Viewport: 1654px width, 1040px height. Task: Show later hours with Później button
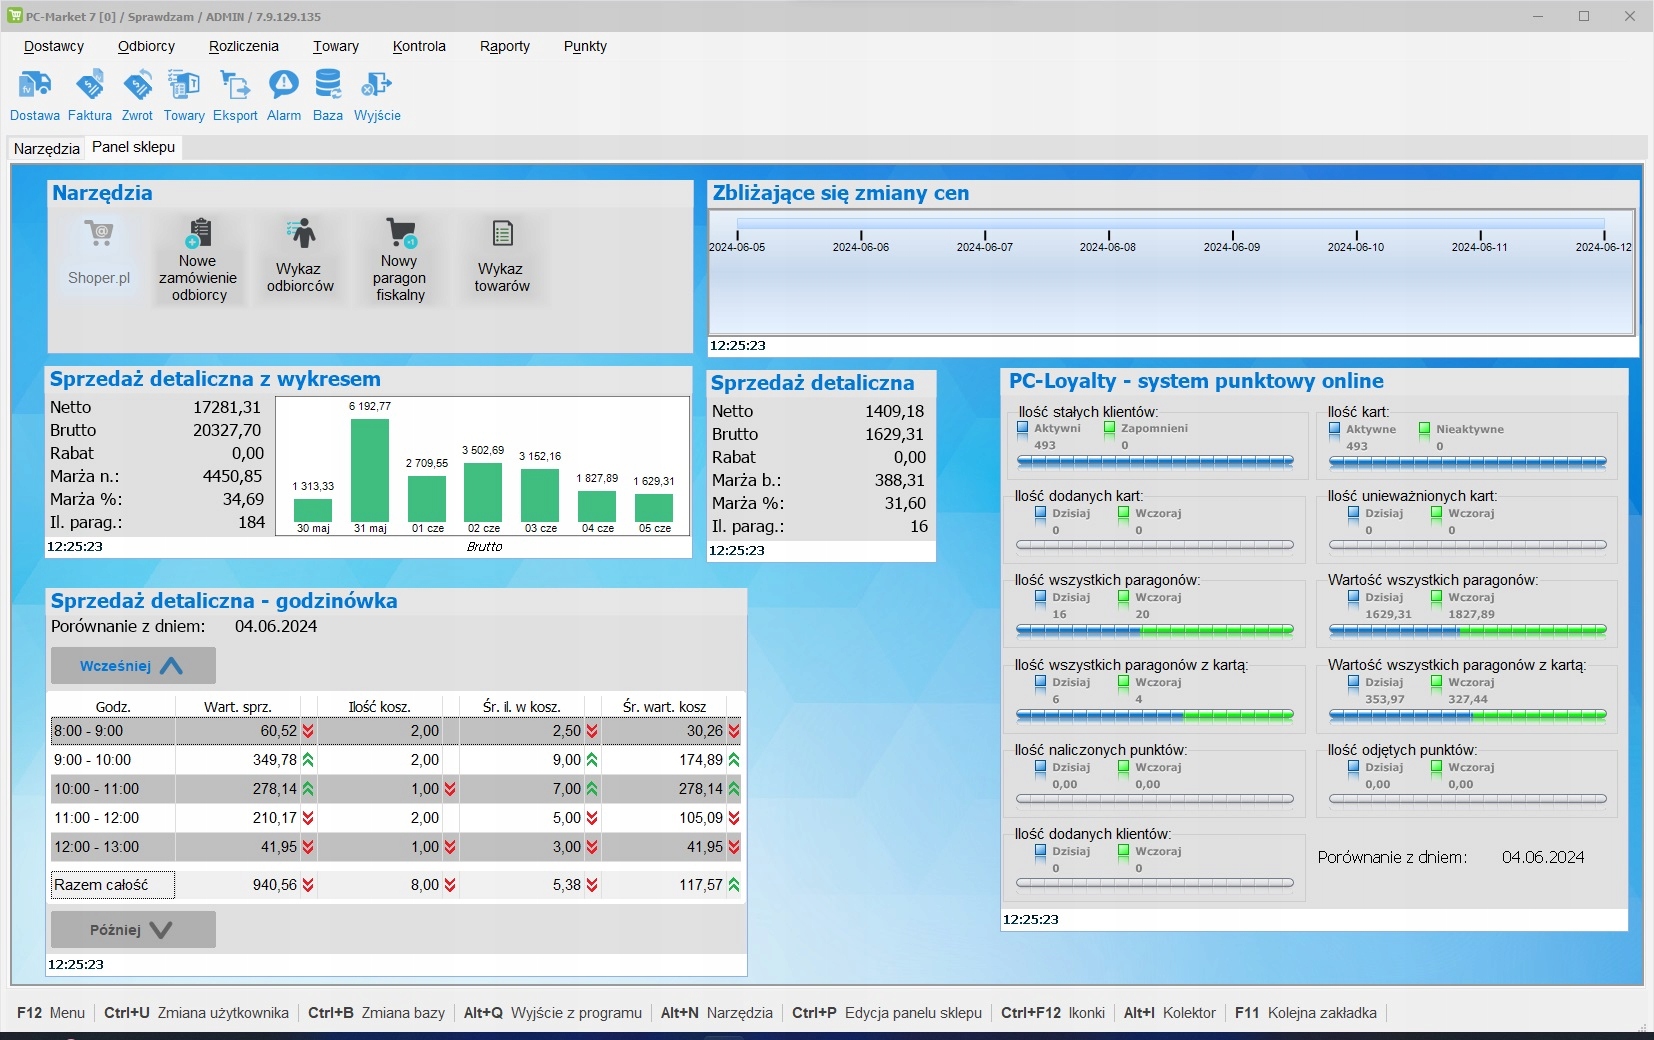133,930
